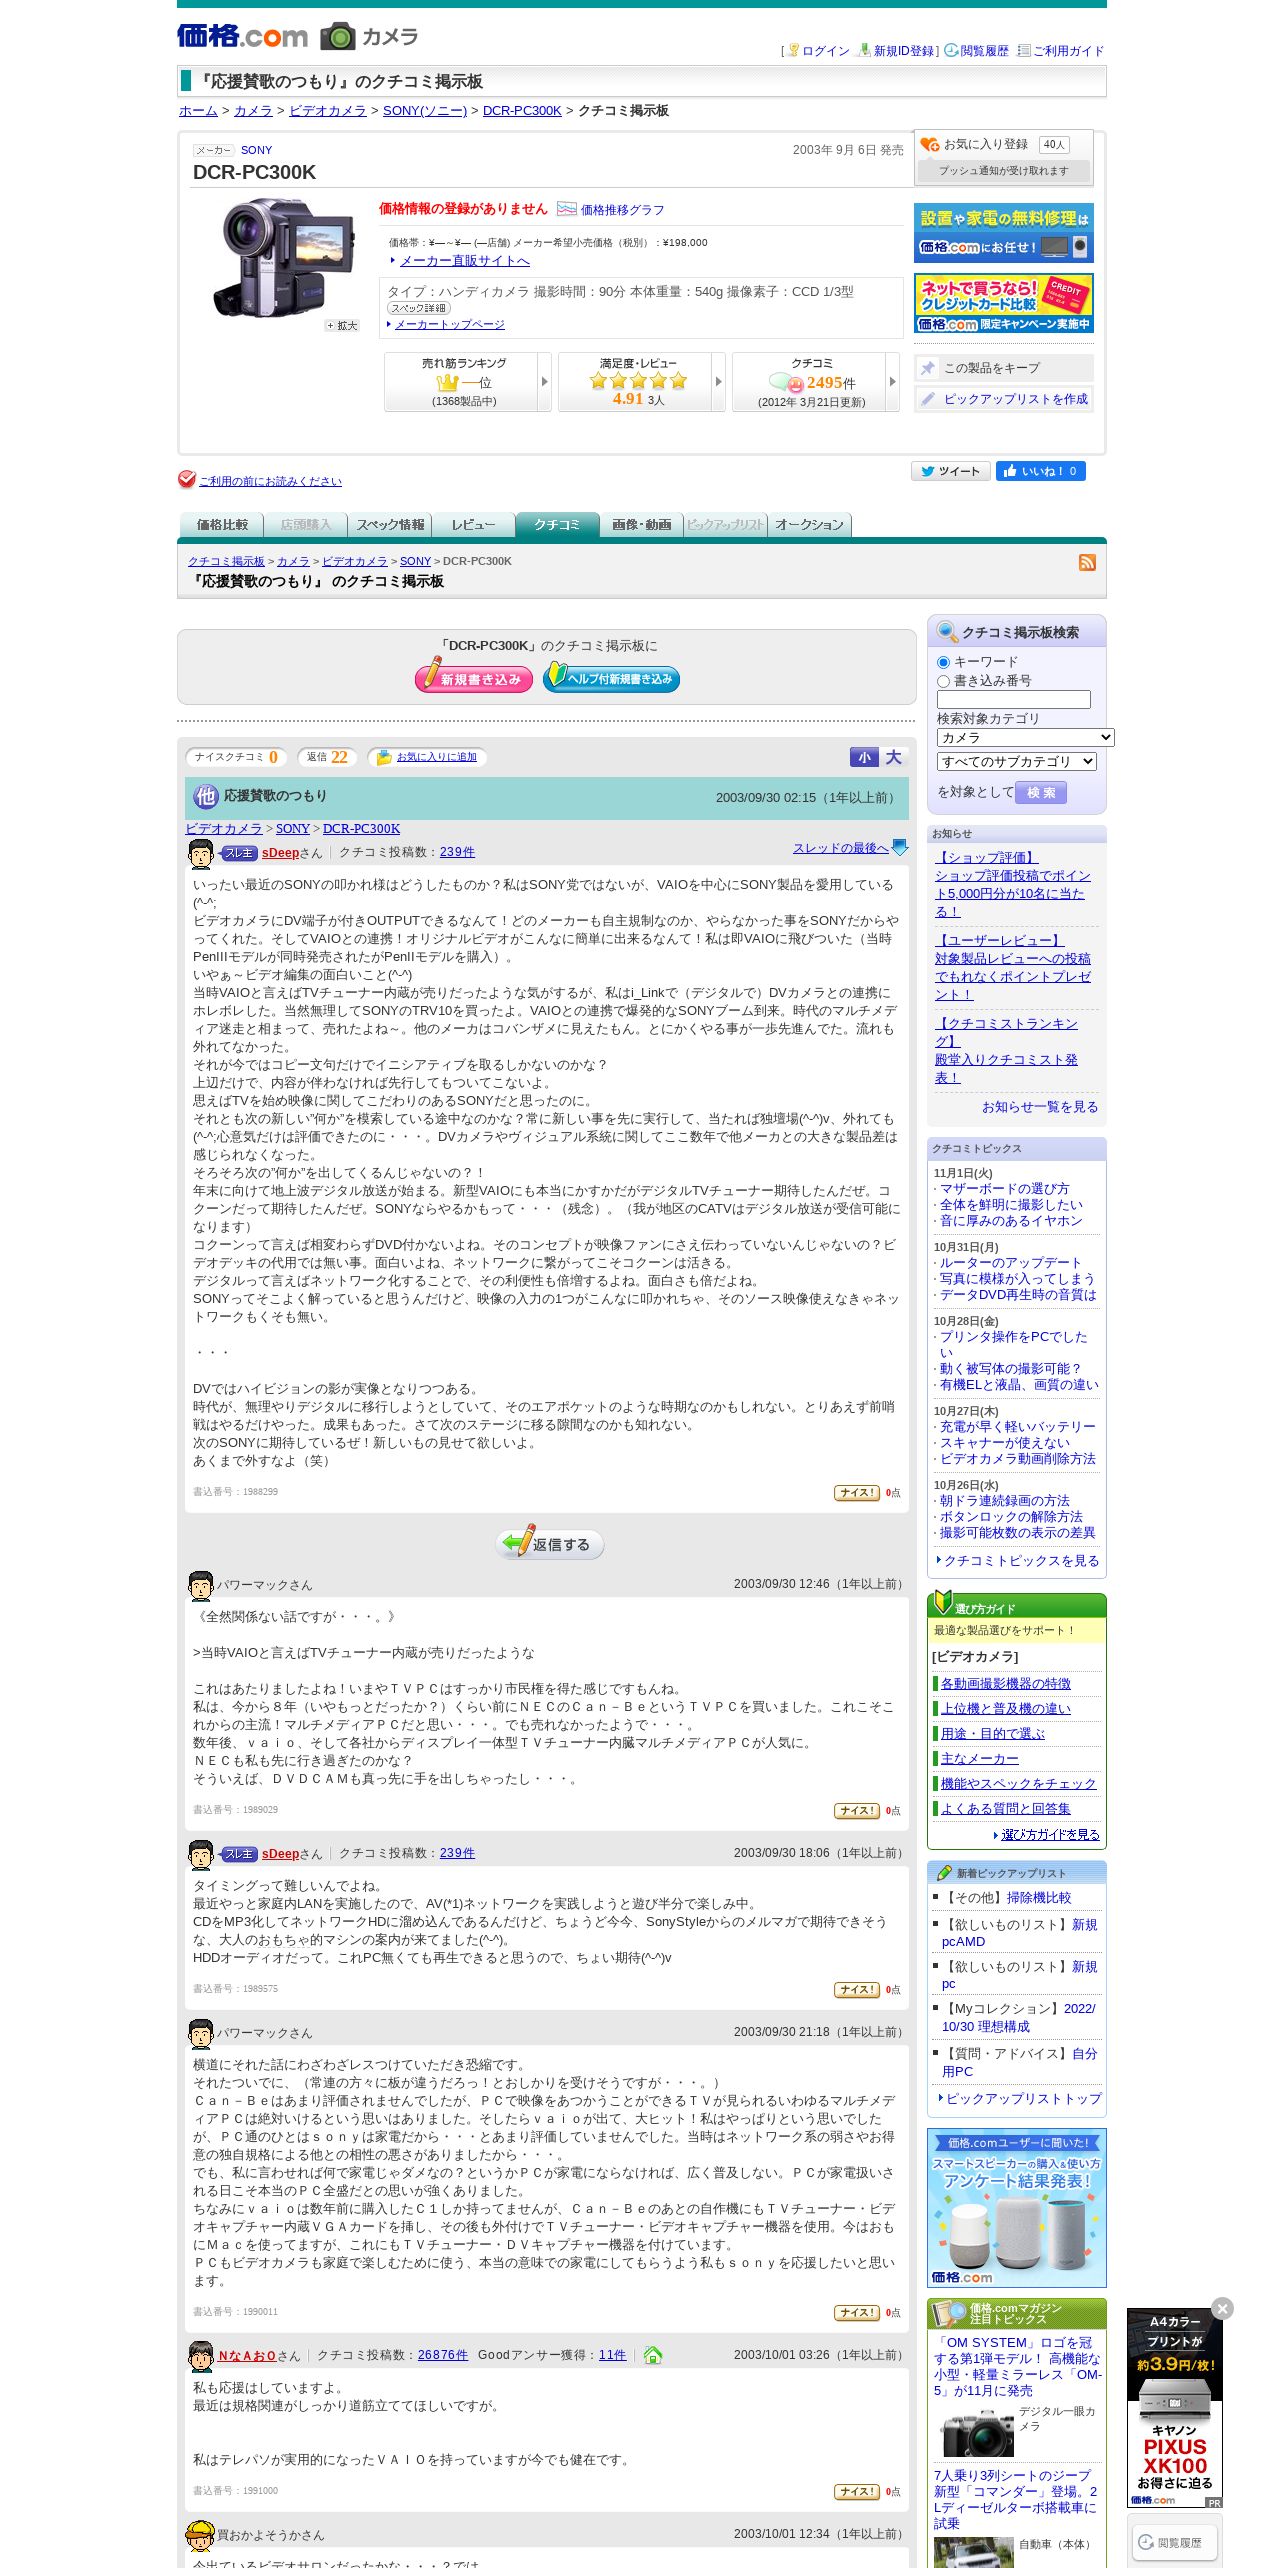1284x2568 pixels.
Task: Open the すべてのサブカテゴリ dropdown
Action: 1016,762
